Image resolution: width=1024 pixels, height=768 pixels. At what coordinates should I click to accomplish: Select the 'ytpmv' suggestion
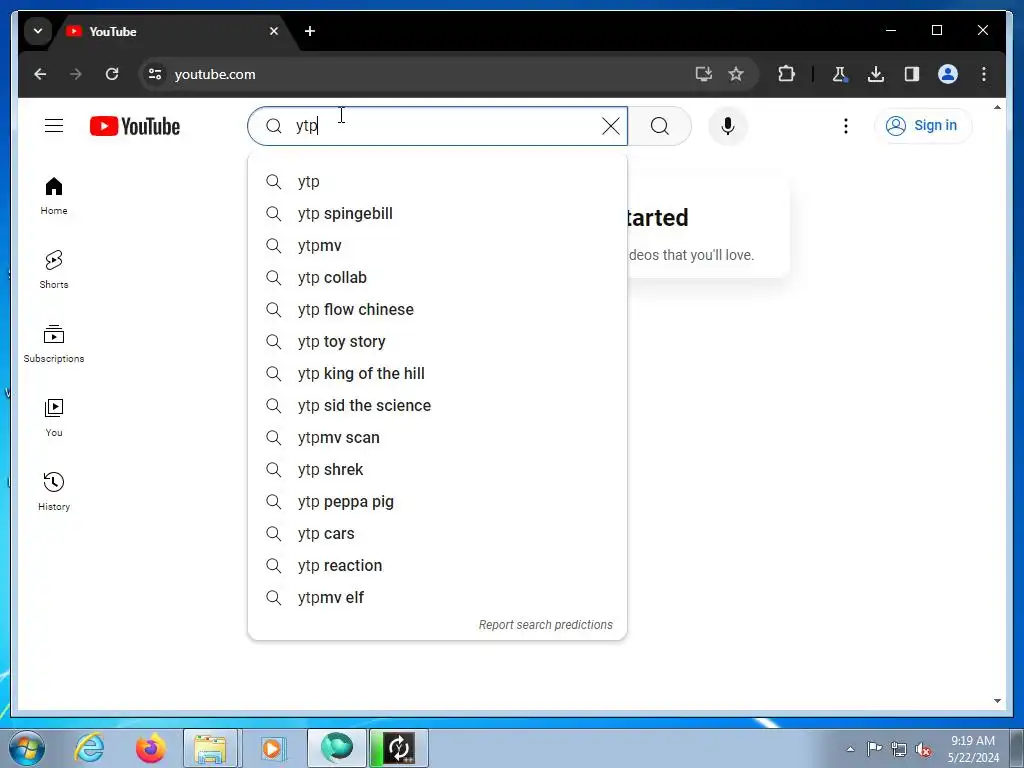click(437, 246)
